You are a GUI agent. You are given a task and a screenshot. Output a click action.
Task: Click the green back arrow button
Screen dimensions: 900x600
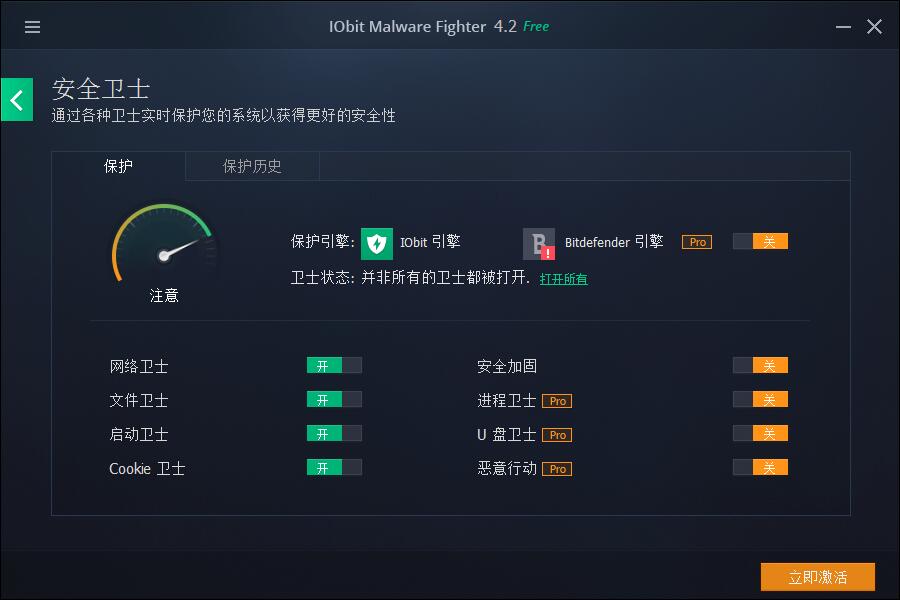17,100
